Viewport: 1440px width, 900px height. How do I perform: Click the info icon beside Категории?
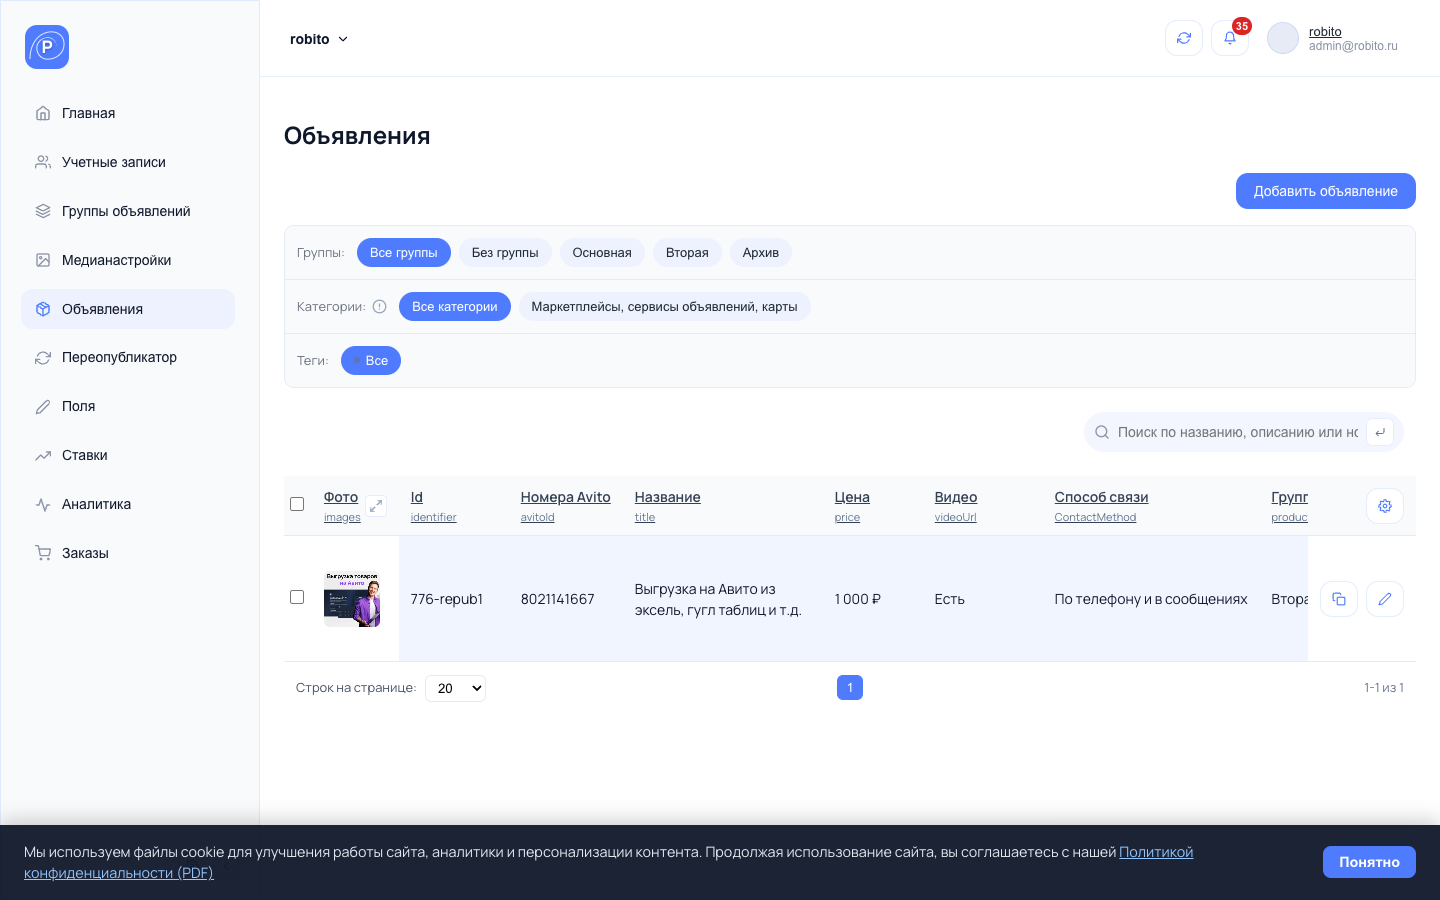coord(380,307)
